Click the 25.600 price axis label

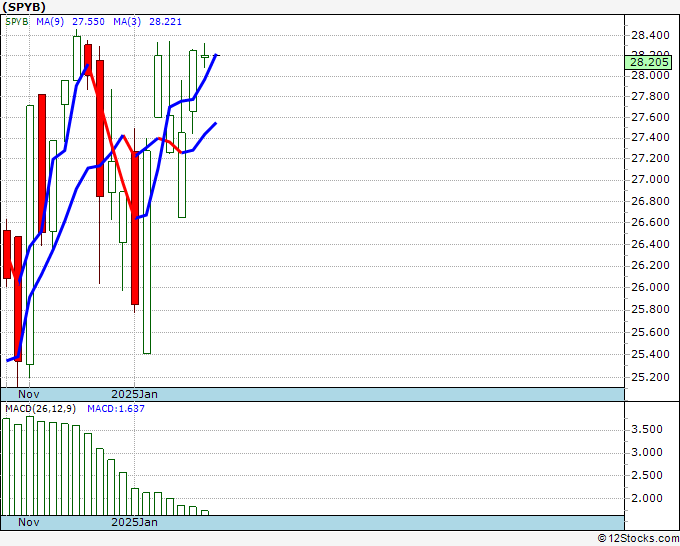pos(650,332)
